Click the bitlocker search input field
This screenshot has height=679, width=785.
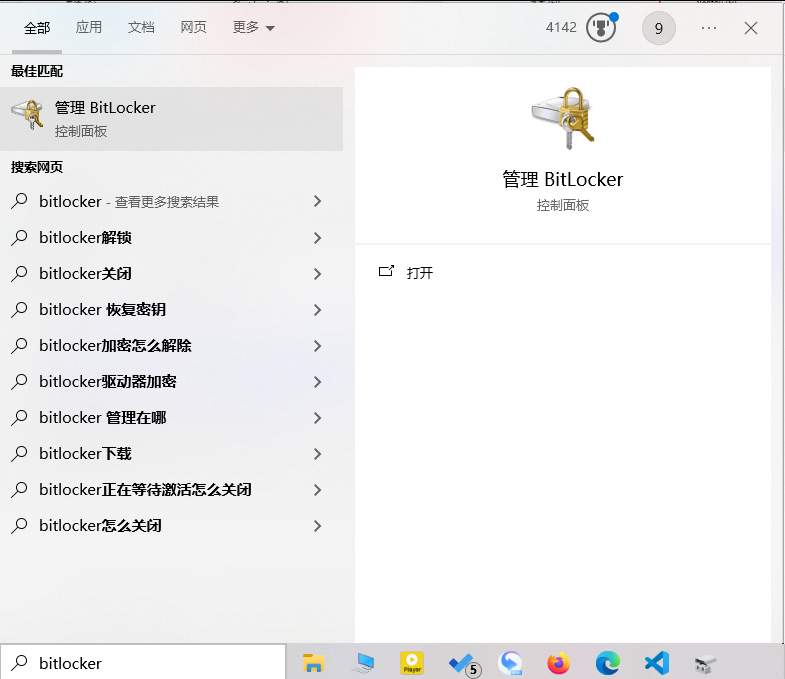pos(143,662)
